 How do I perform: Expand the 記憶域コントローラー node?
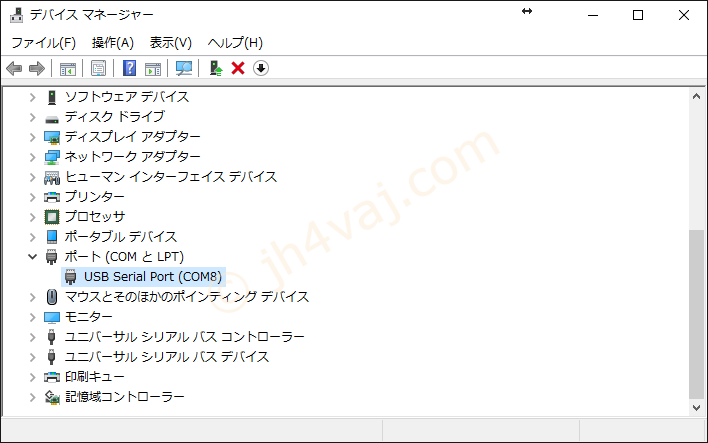point(33,397)
